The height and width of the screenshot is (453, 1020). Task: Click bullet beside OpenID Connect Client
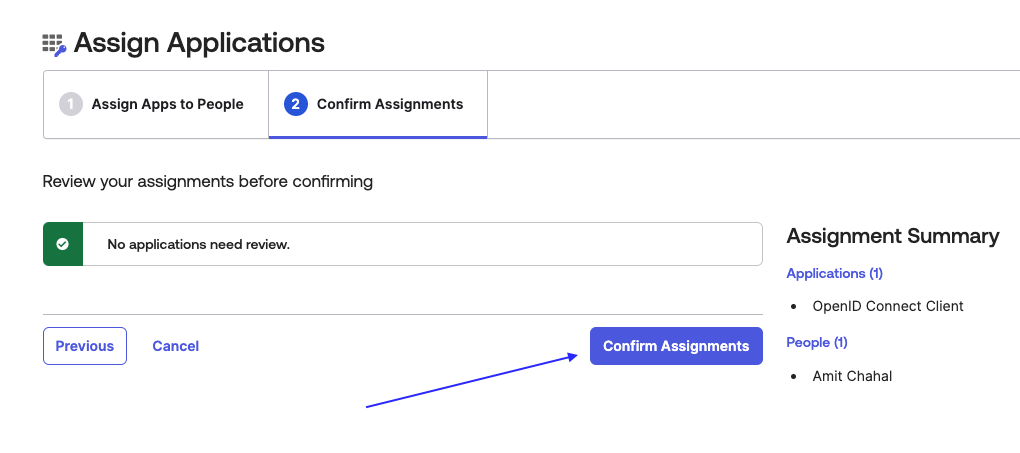point(793,307)
